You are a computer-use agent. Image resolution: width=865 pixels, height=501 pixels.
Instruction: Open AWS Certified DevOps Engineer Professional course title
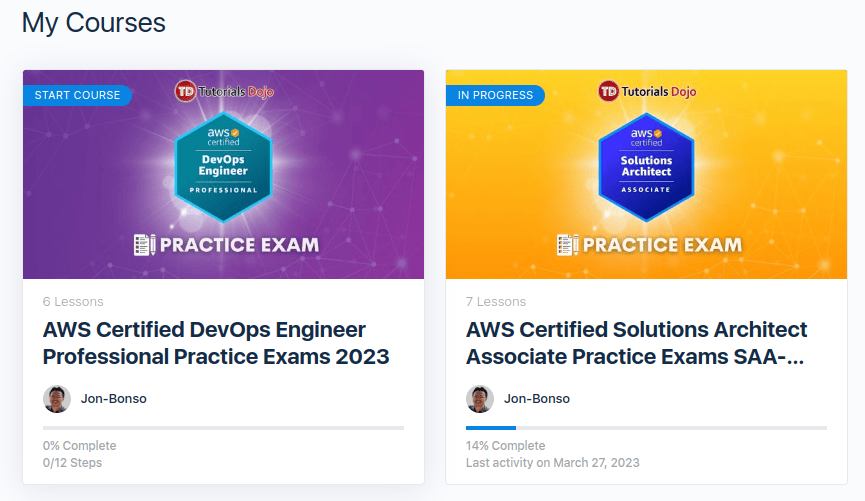click(216, 343)
